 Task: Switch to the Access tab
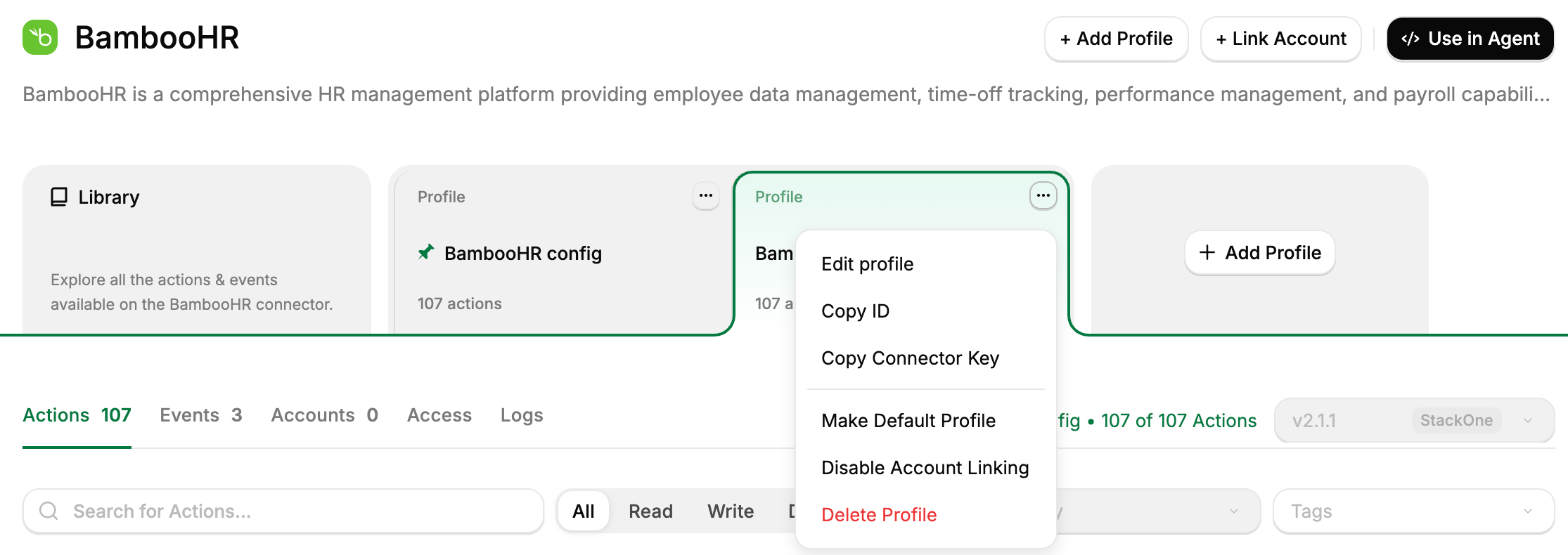pyautogui.click(x=439, y=415)
